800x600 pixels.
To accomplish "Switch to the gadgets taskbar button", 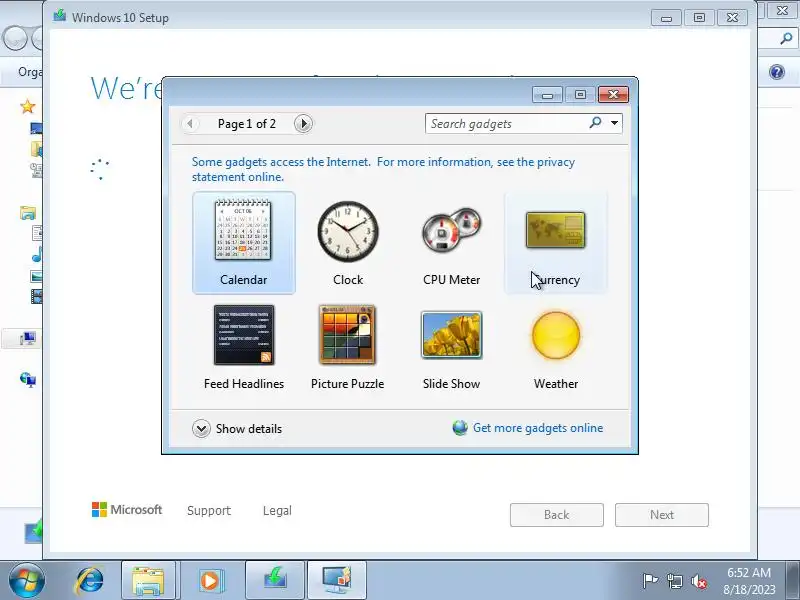I will pyautogui.click(x=337, y=581).
